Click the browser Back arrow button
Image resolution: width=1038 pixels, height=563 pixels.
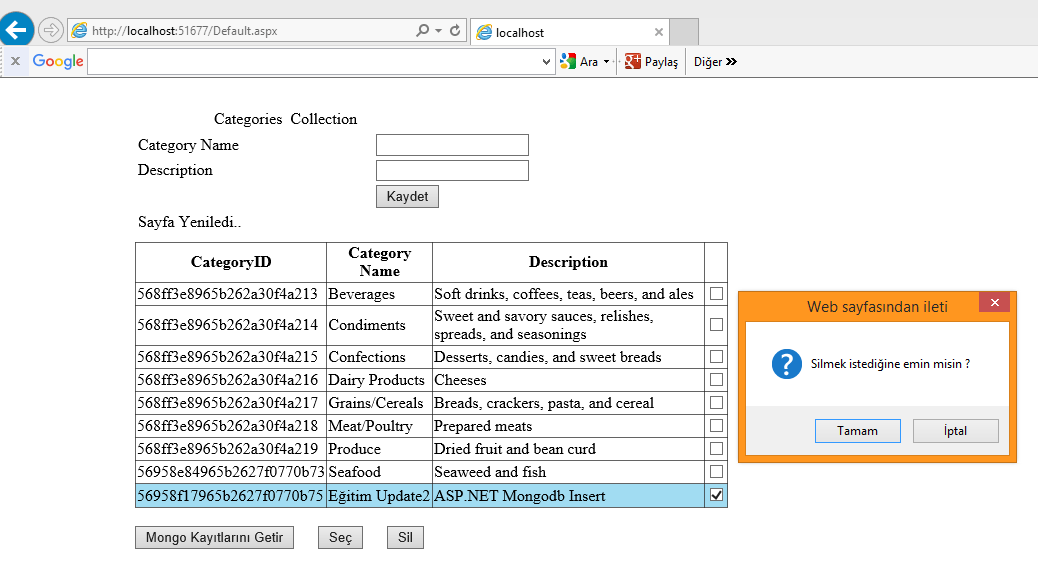17,30
